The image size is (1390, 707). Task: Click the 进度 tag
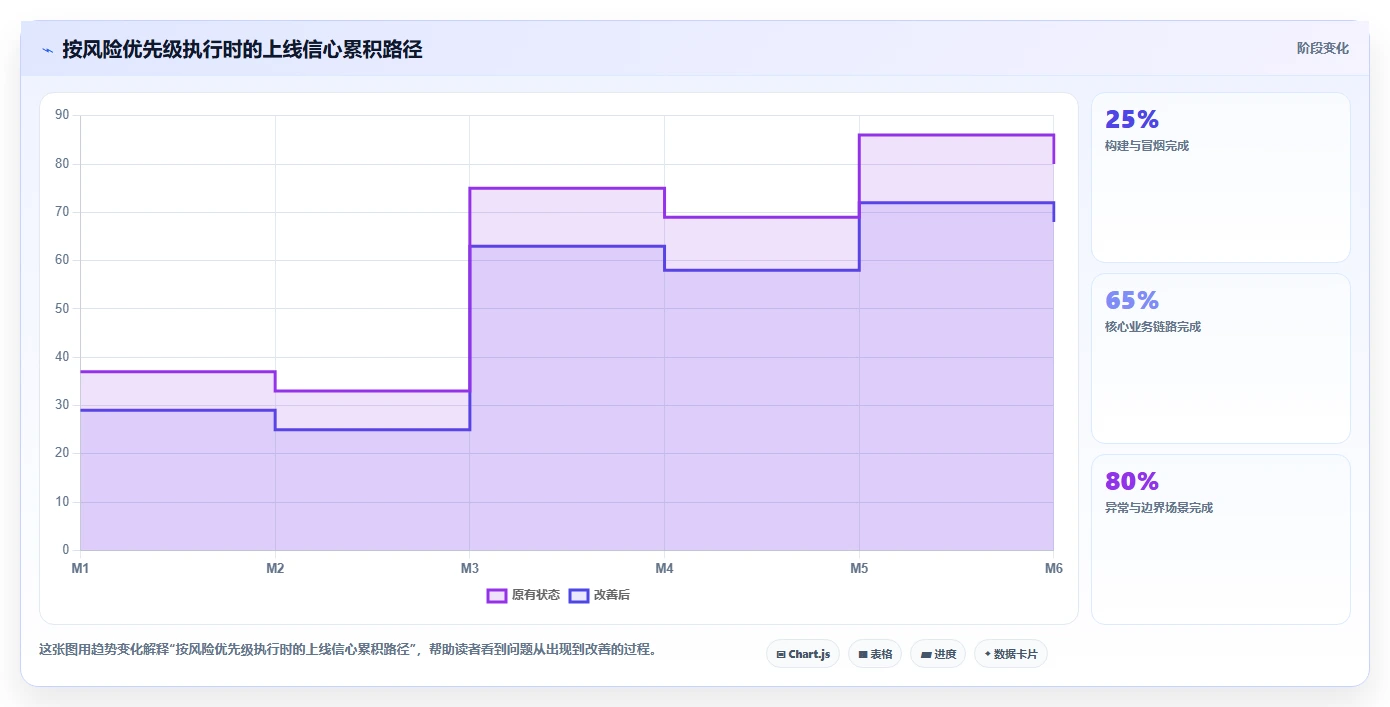[x=938, y=654]
